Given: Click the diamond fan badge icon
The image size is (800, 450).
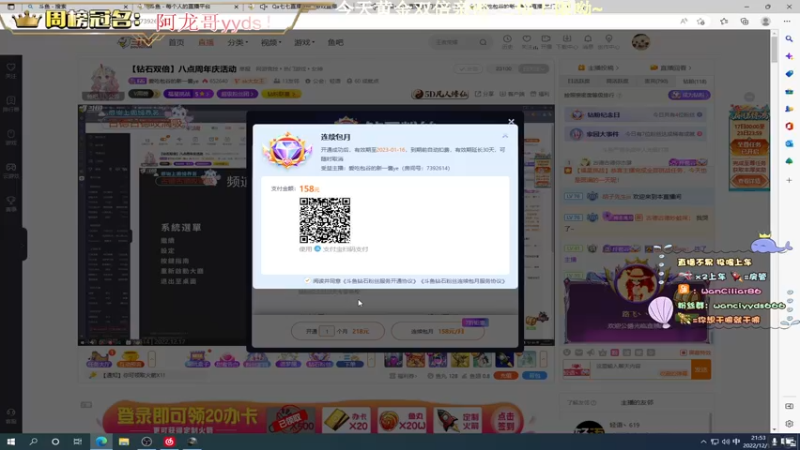Looking at the screenshot, I should 287,150.
